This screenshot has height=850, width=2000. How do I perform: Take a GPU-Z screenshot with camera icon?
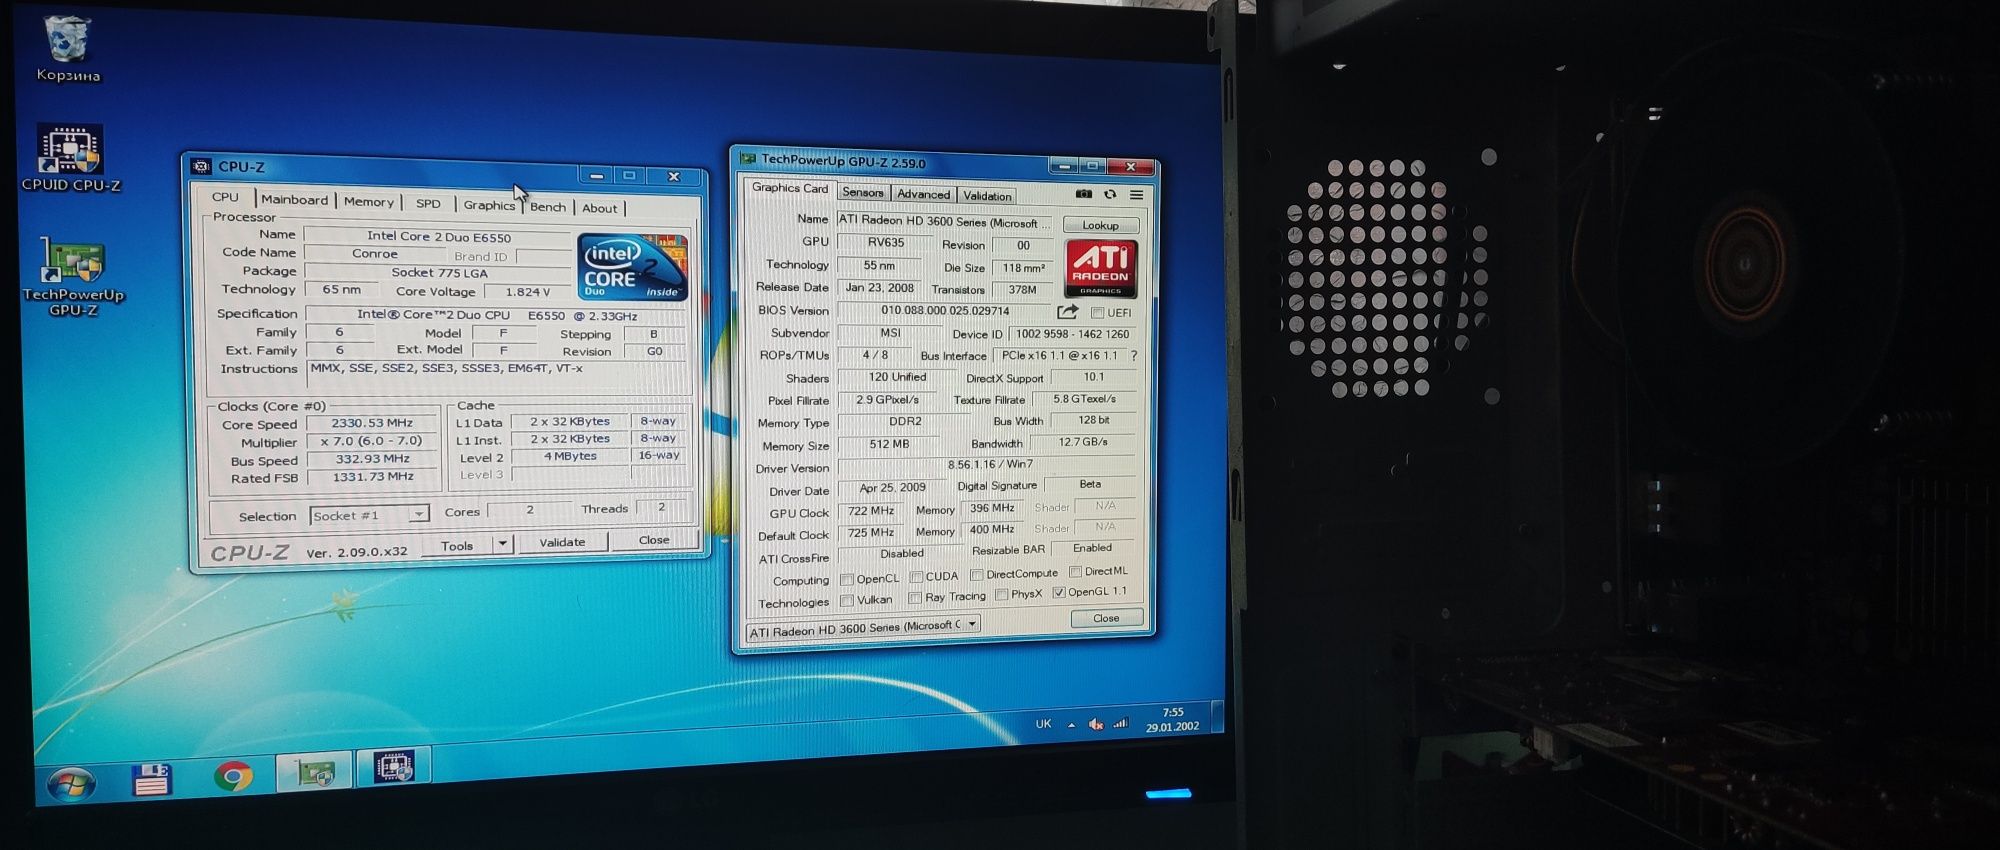pyautogui.click(x=1083, y=194)
